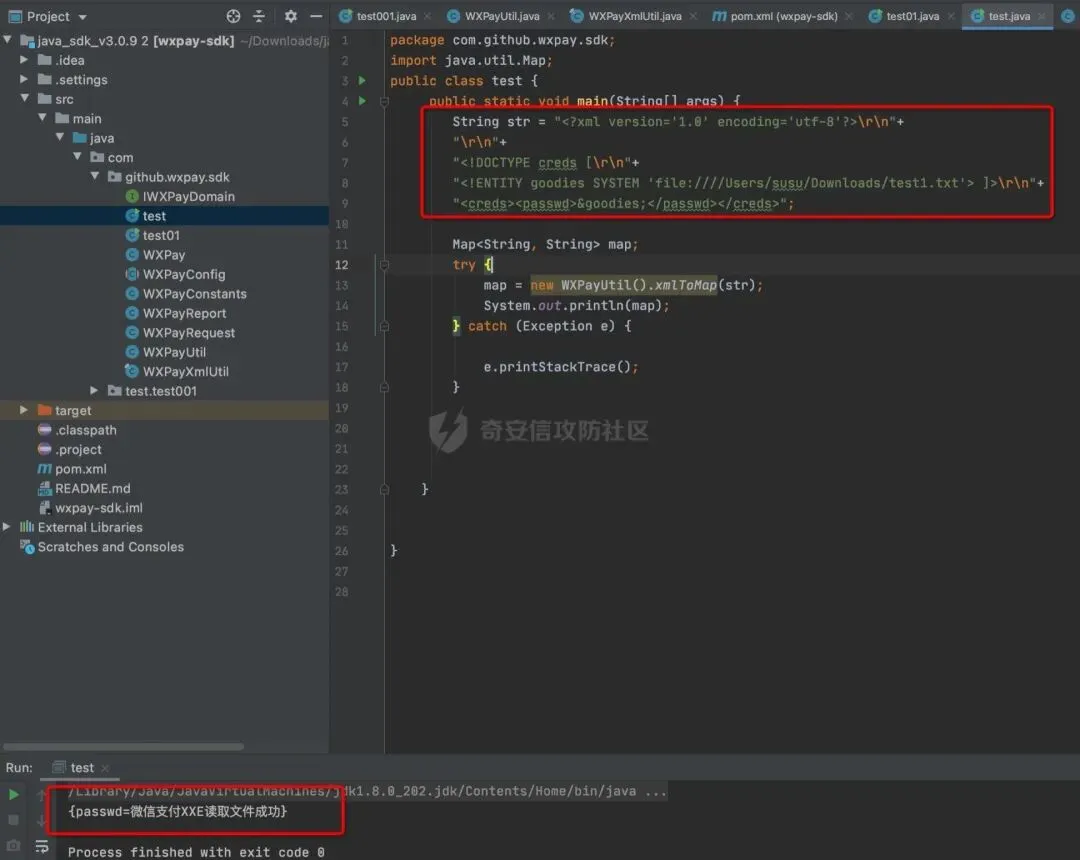Click the IWXPayDomain interface icon
Image resolution: width=1080 pixels, height=860 pixels.
(132, 196)
